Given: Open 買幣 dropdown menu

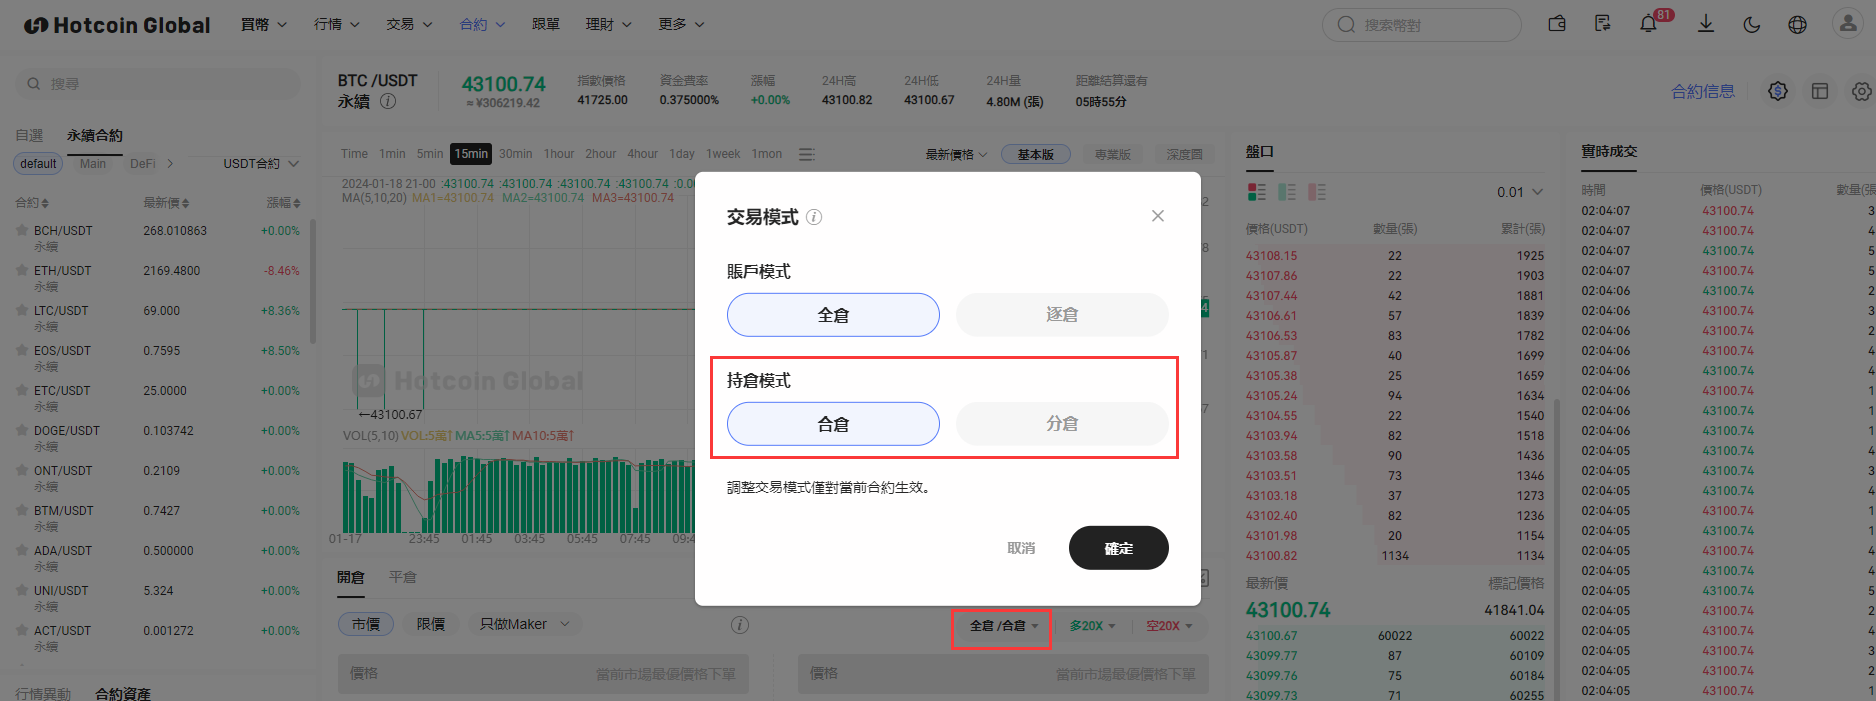Looking at the screenshot, I should tap(264, 24).
